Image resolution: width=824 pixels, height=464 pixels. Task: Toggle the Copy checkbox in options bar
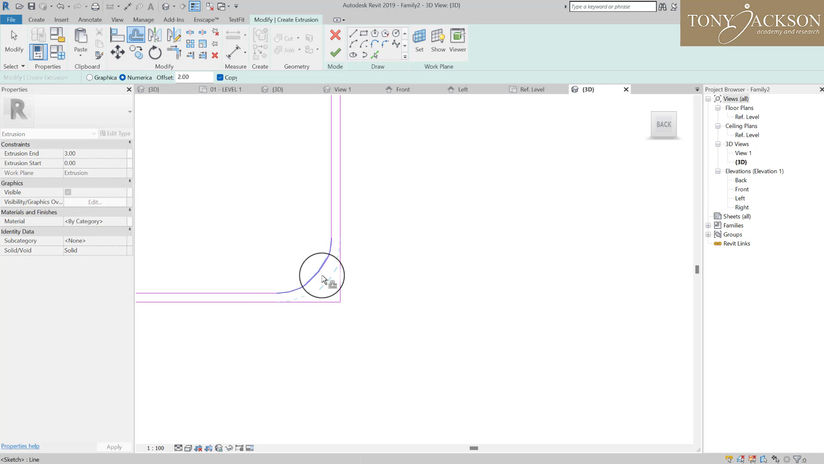[220, 77]
